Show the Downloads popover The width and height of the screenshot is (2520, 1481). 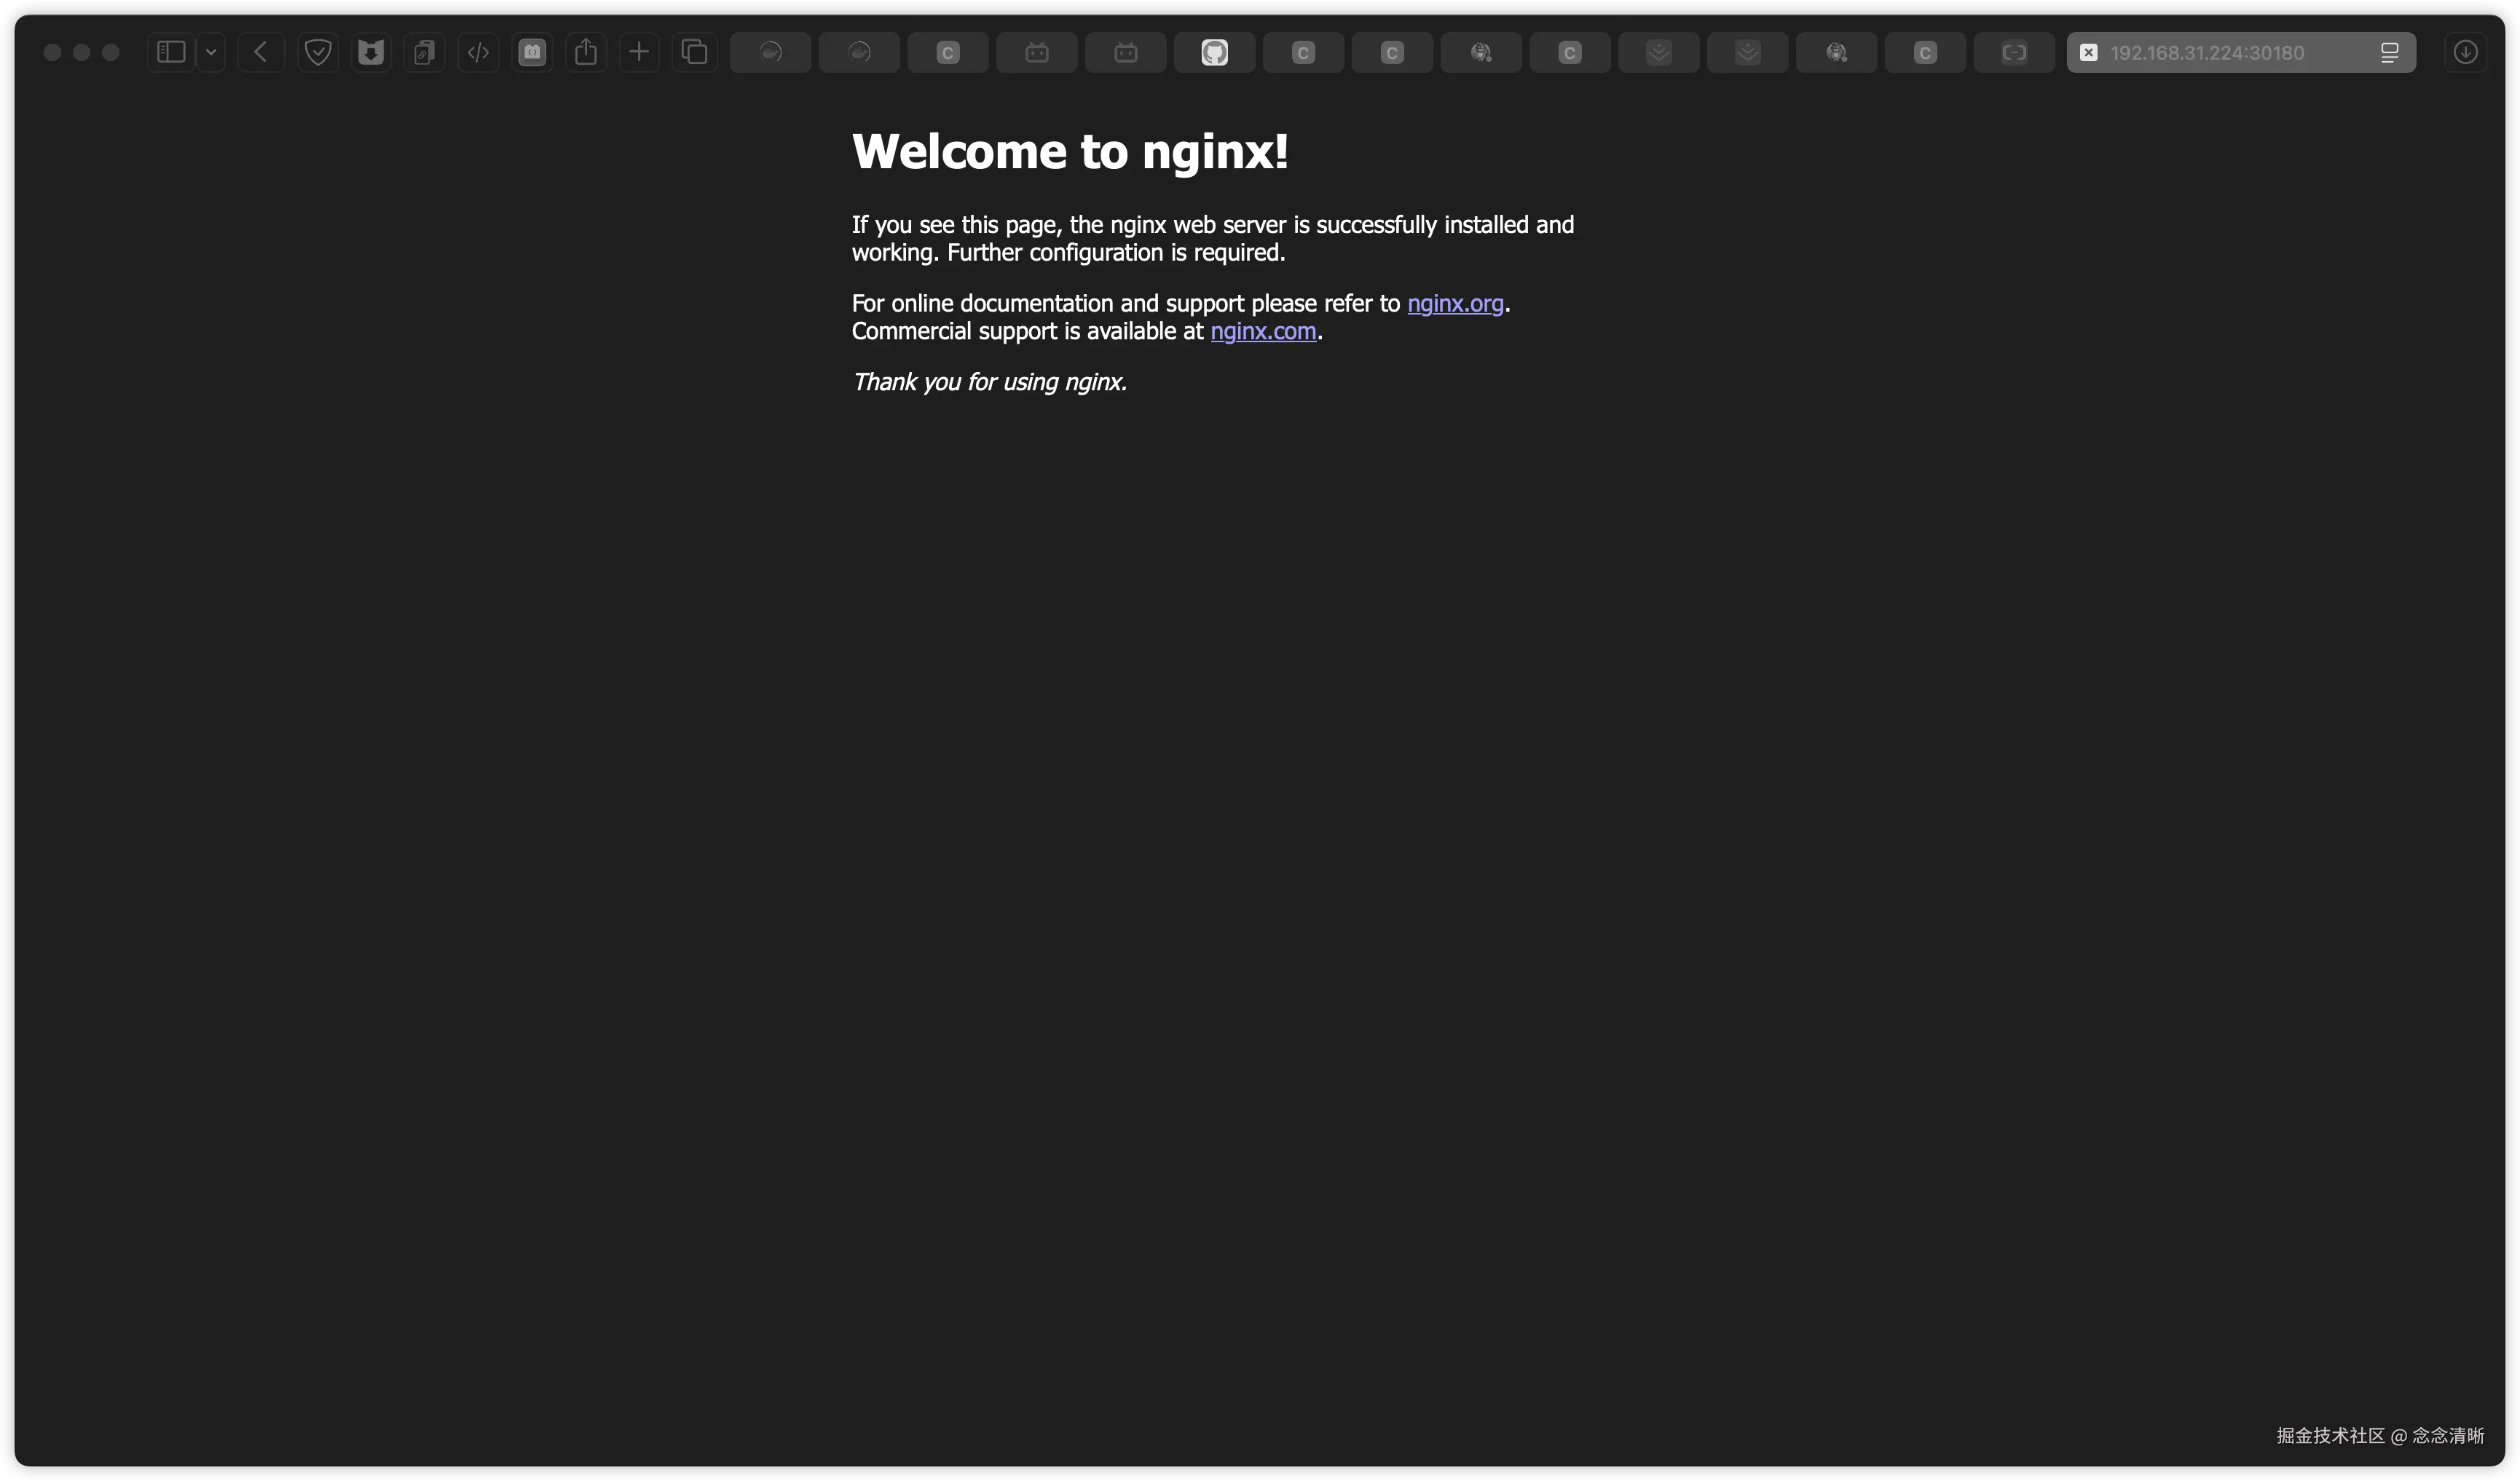point(2465,52)
